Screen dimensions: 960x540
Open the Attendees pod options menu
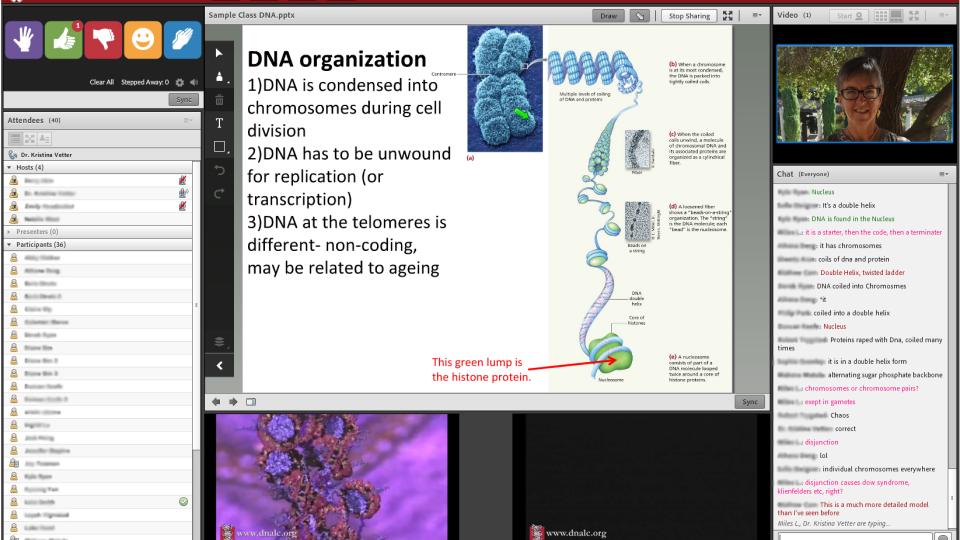(x=186, y=120)
